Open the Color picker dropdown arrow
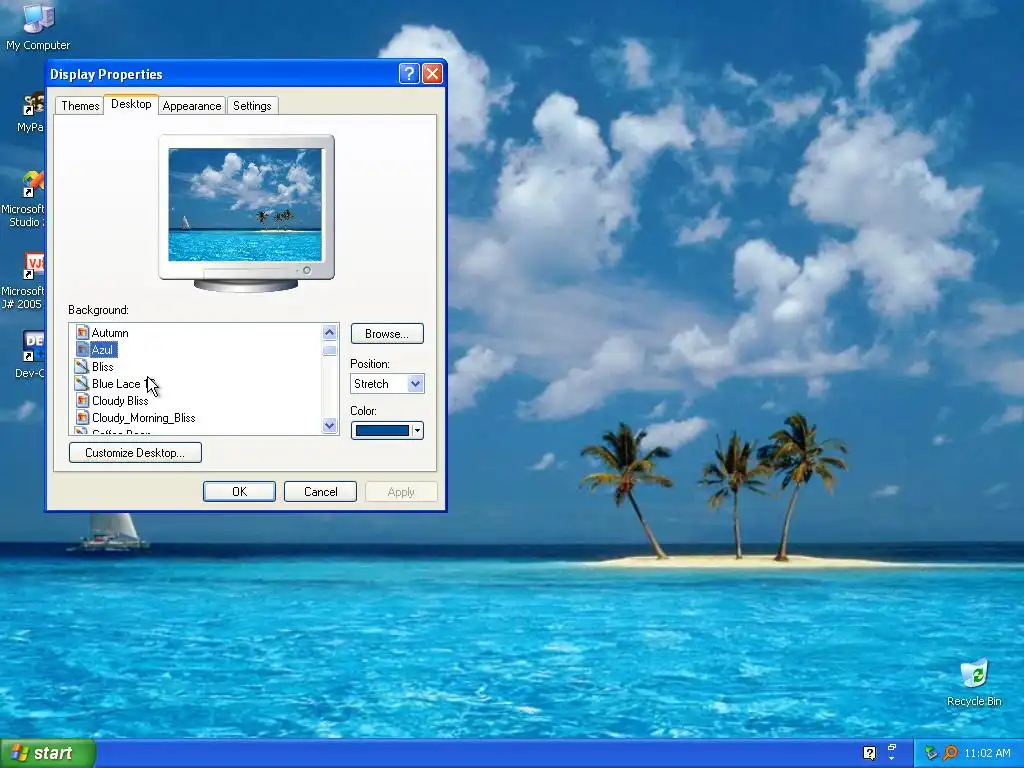 417,430
